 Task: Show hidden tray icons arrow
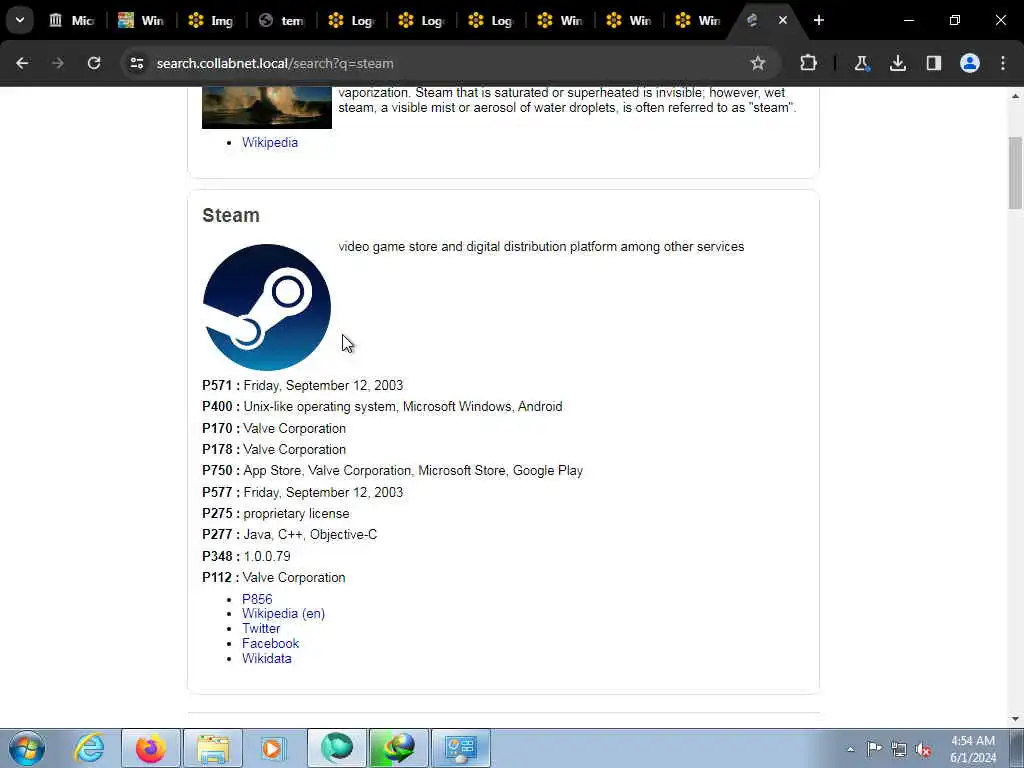tap(850, 749)
